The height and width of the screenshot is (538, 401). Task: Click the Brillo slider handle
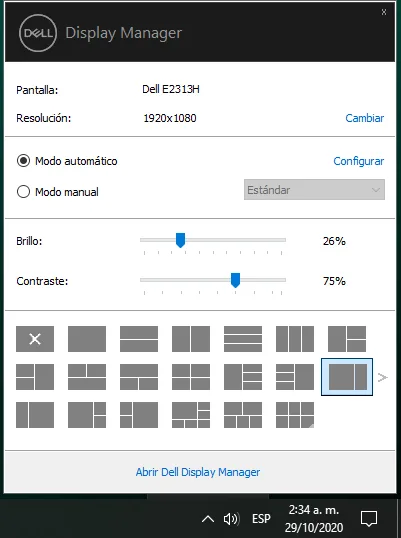coord(180,240)
